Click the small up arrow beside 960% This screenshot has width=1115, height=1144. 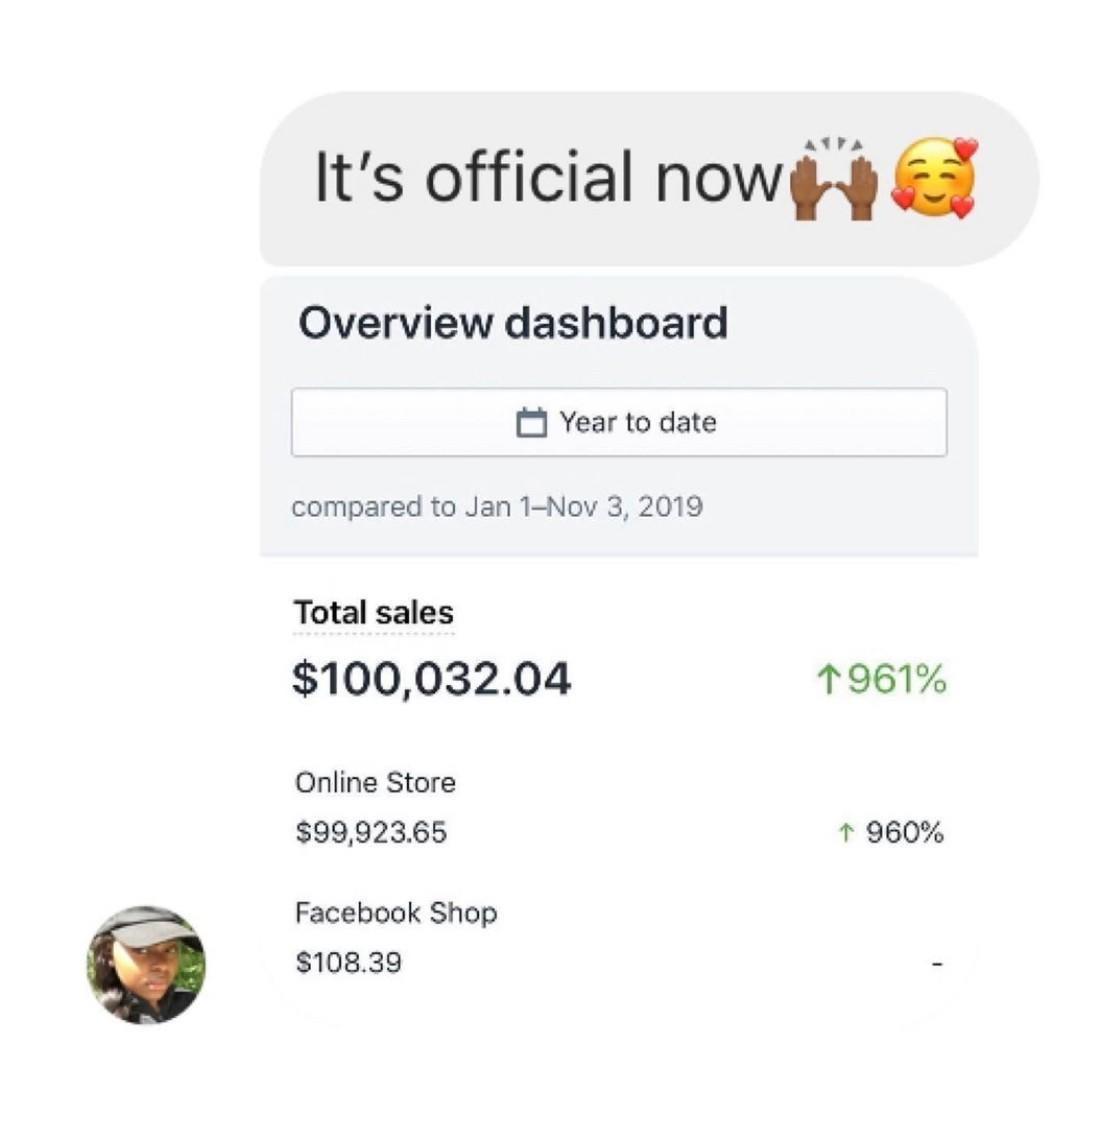845,833
